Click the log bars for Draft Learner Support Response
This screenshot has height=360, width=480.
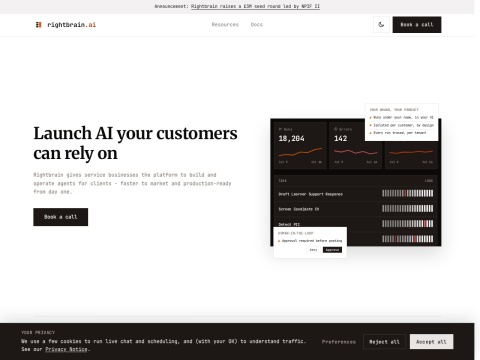(408, 193)
